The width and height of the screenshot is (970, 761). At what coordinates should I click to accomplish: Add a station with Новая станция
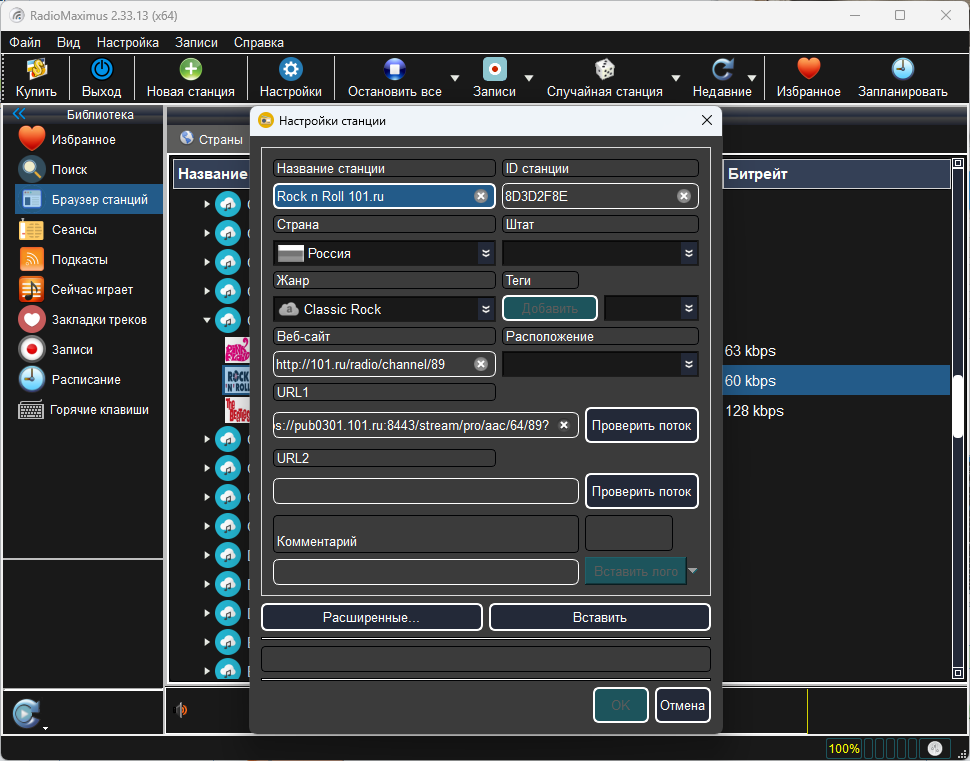191,69
